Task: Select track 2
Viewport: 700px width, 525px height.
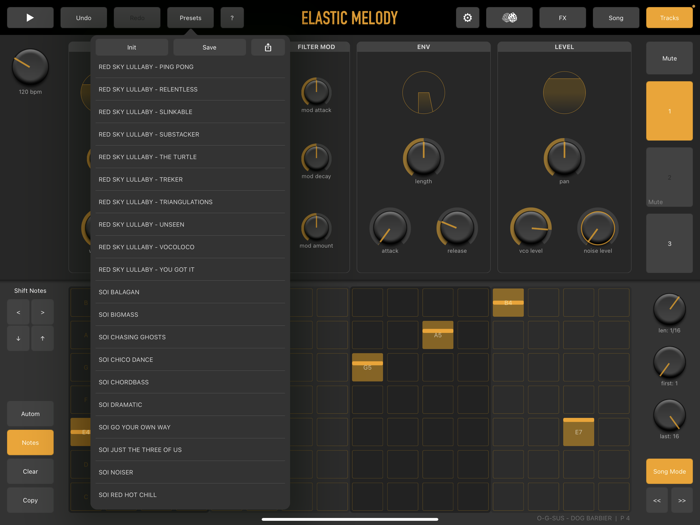Action: point(670,177)
